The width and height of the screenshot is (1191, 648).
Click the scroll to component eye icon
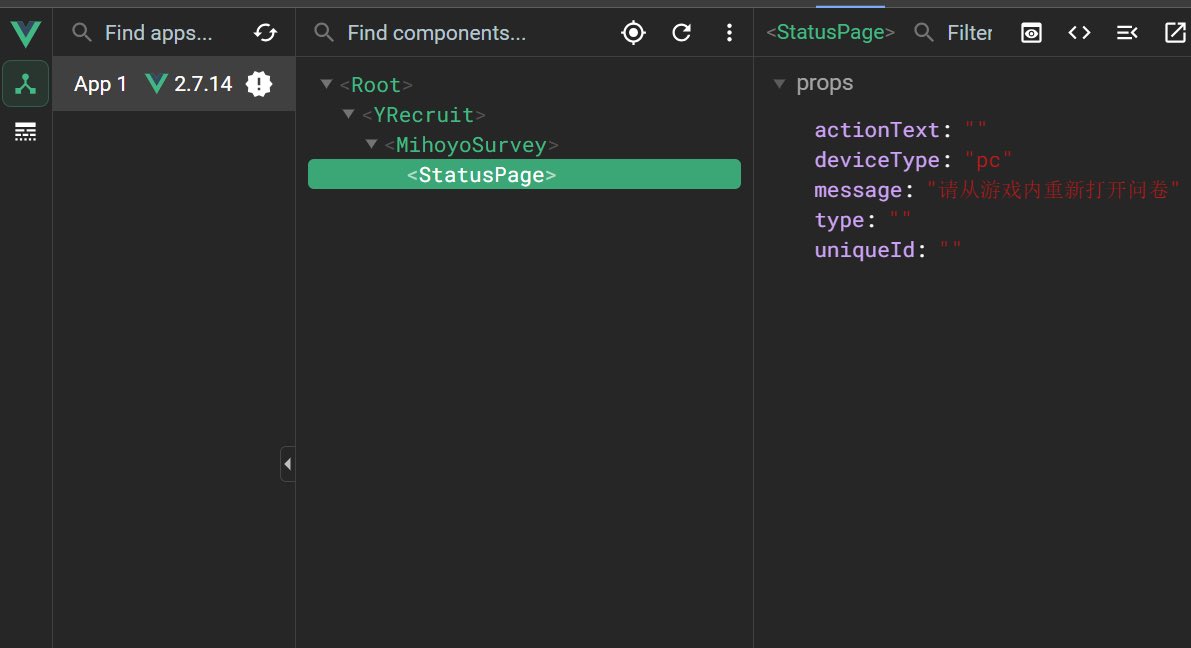coord(1031,33)
